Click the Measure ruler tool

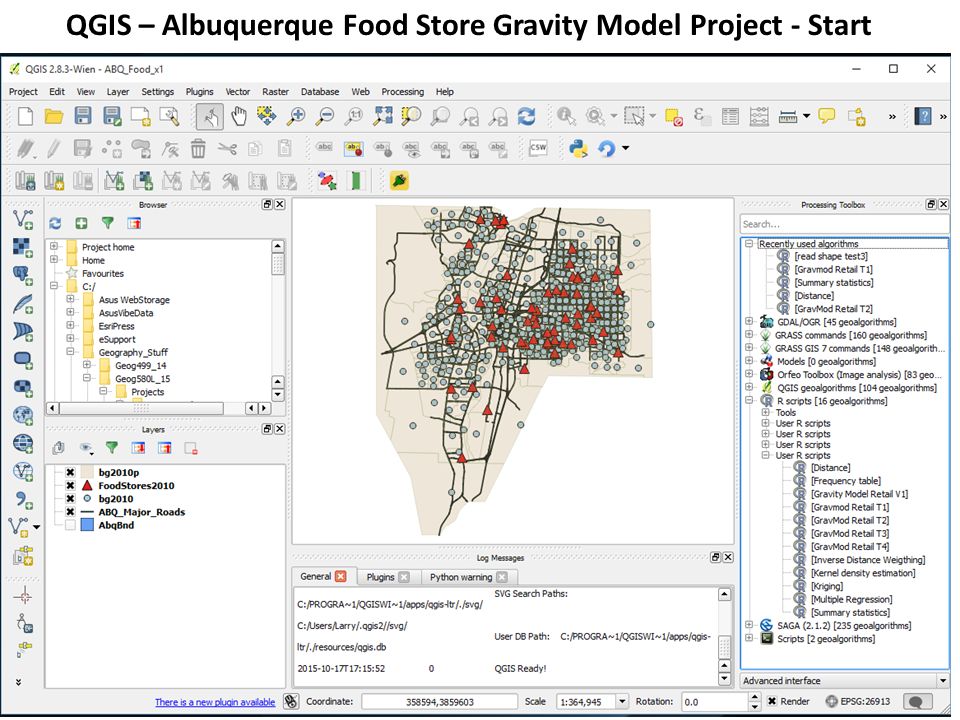pyautogui.click(x=788, y=116)
